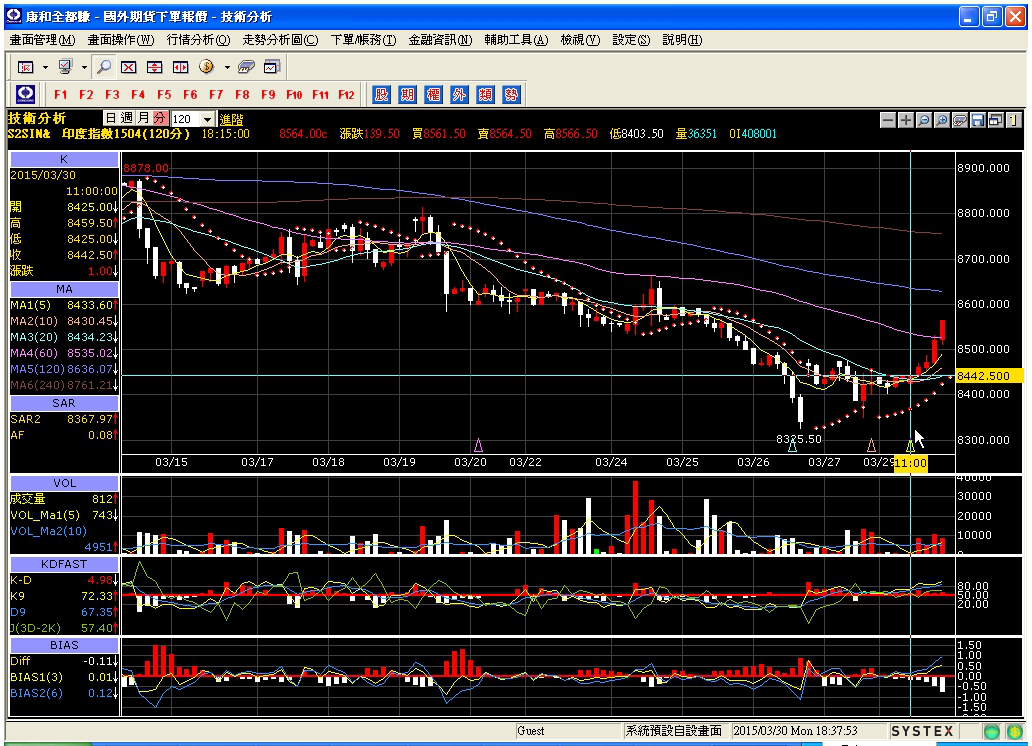Viewport: 1032px width, 746px height.
Task: Expand the arrow beside the monitor icon
Action: 84,67
